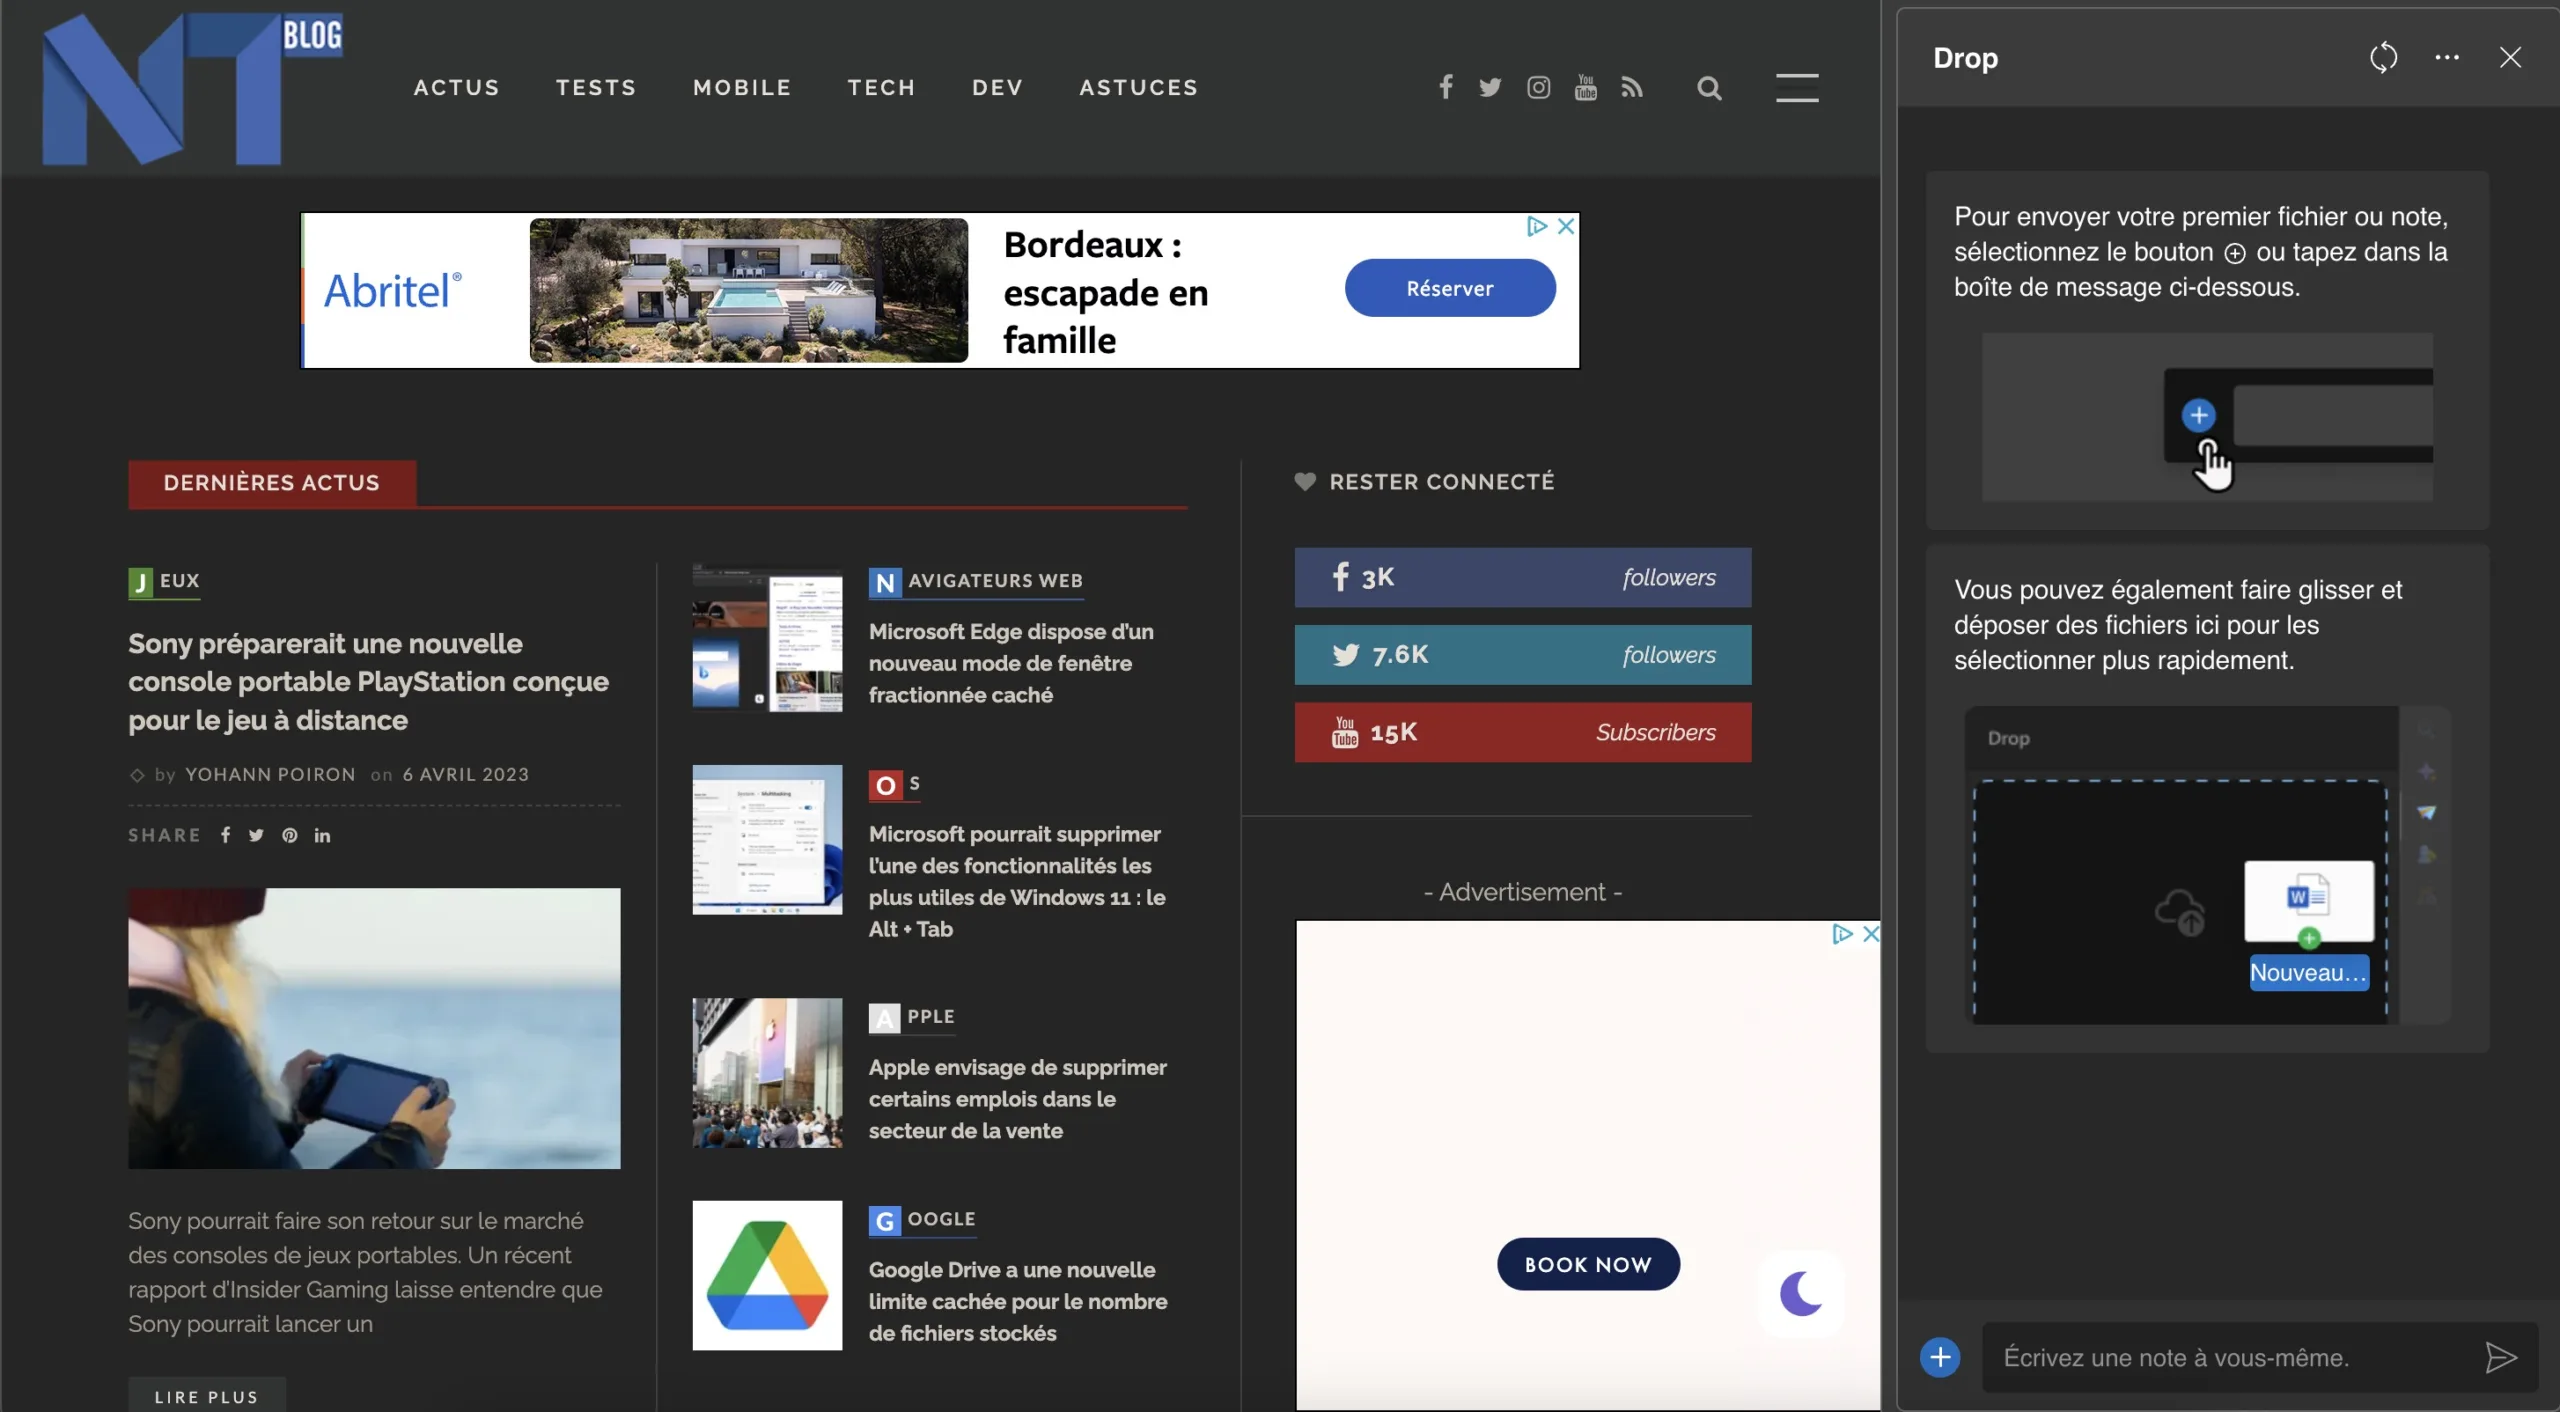Click the blue plus add-file button in Drop

pos(1940,1357)
